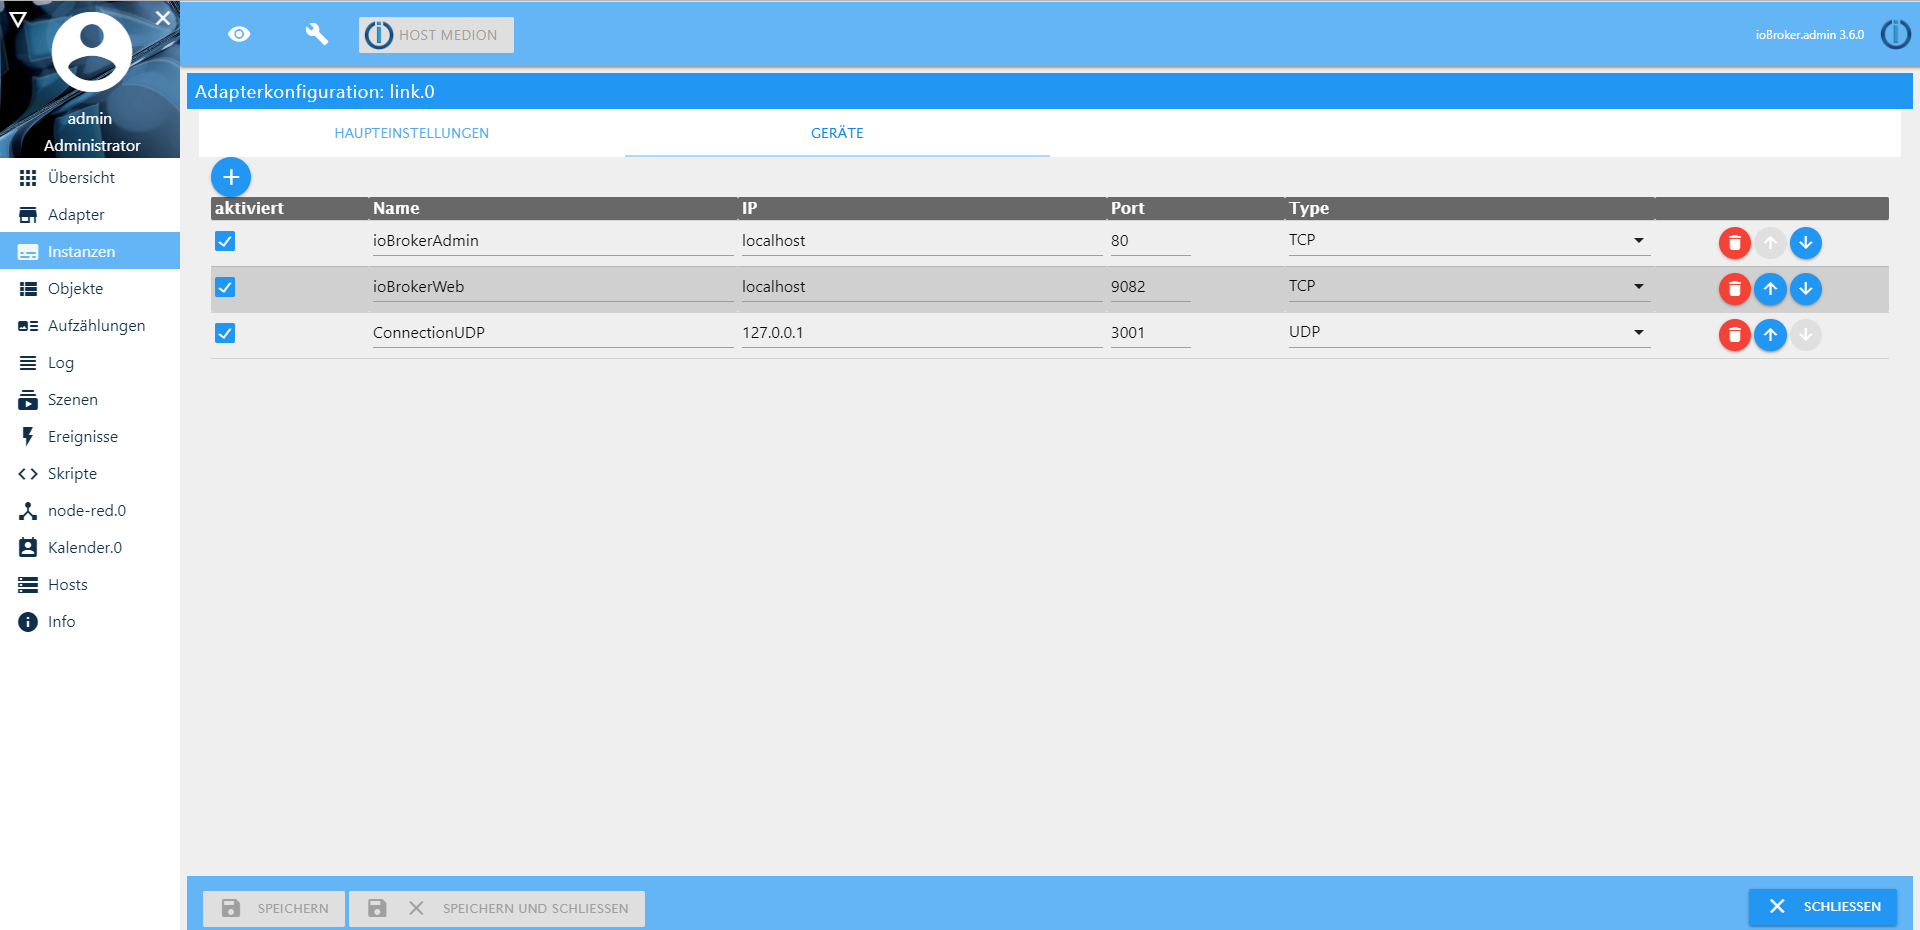Click the eye visibility icon in top toolbar
The image size is (1920, 930).
239,35
